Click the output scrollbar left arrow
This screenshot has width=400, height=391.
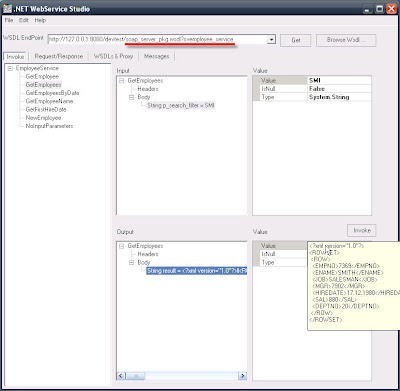point(121,376)
